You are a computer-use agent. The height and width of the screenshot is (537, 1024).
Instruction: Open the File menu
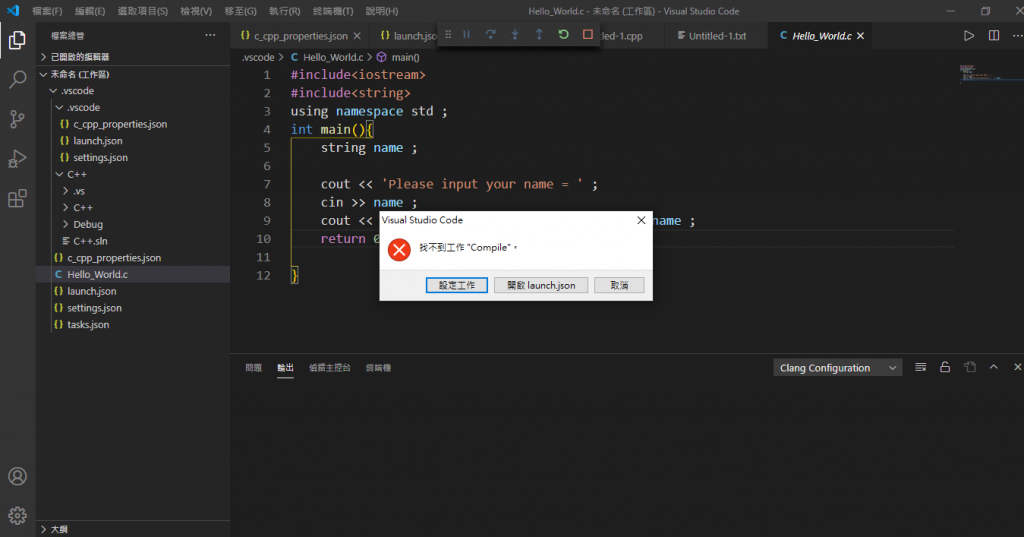click(47, 11)
